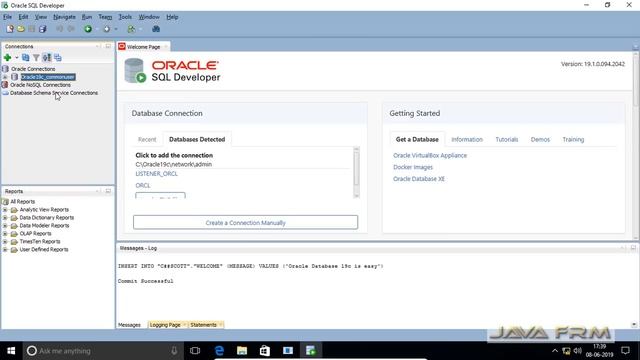This screenshot has width=640, height=360.
Task: Click the Save All toolbar icon
Action: click(x=42, y=29)
